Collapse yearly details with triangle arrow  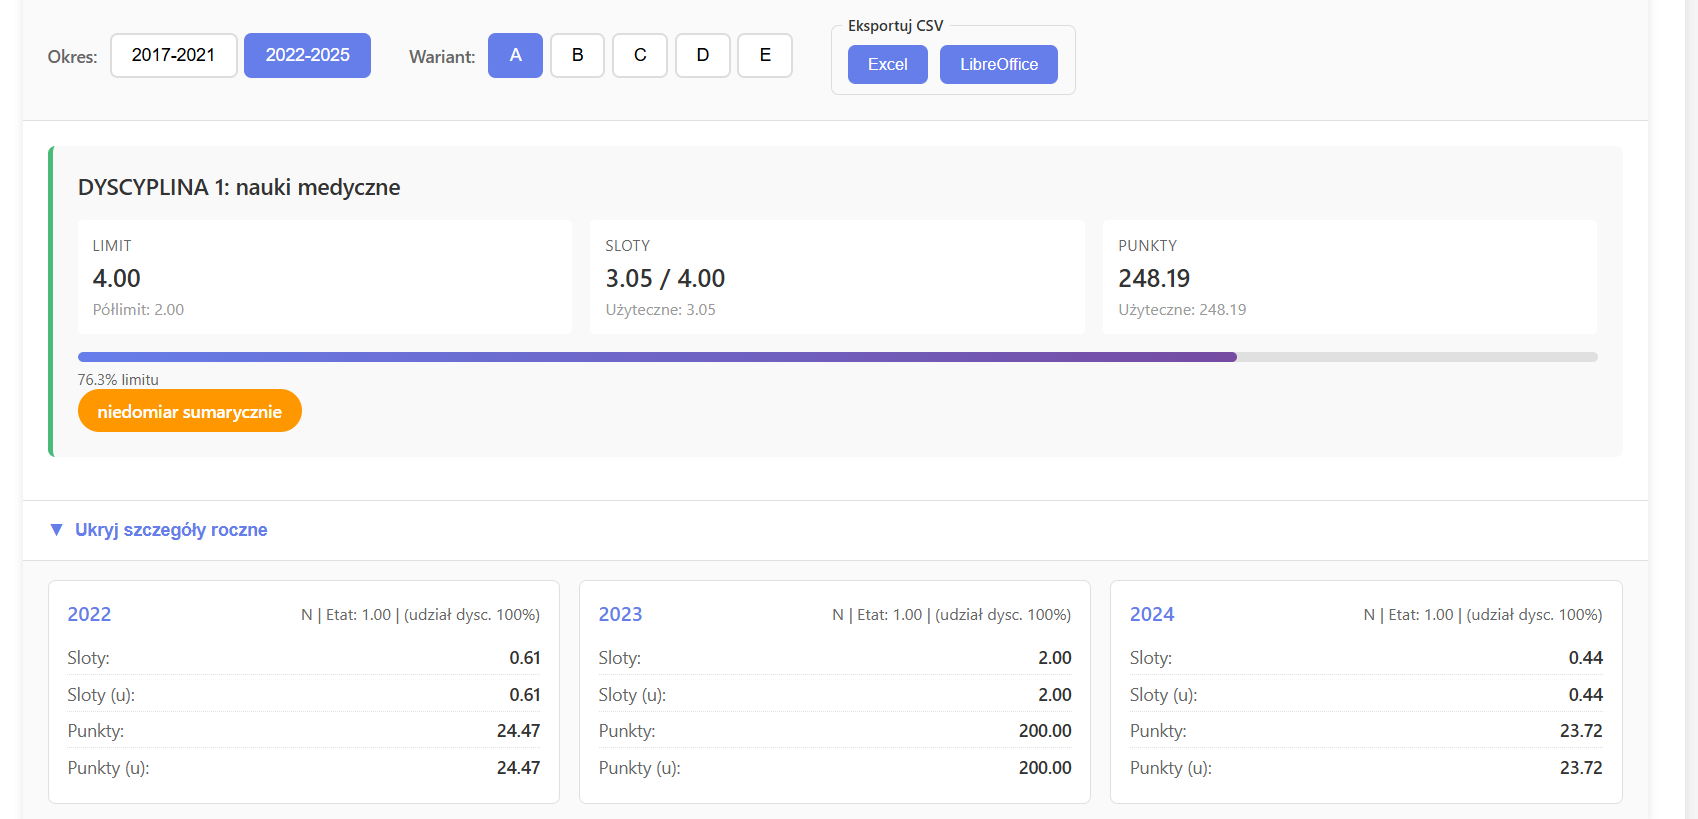57,530
